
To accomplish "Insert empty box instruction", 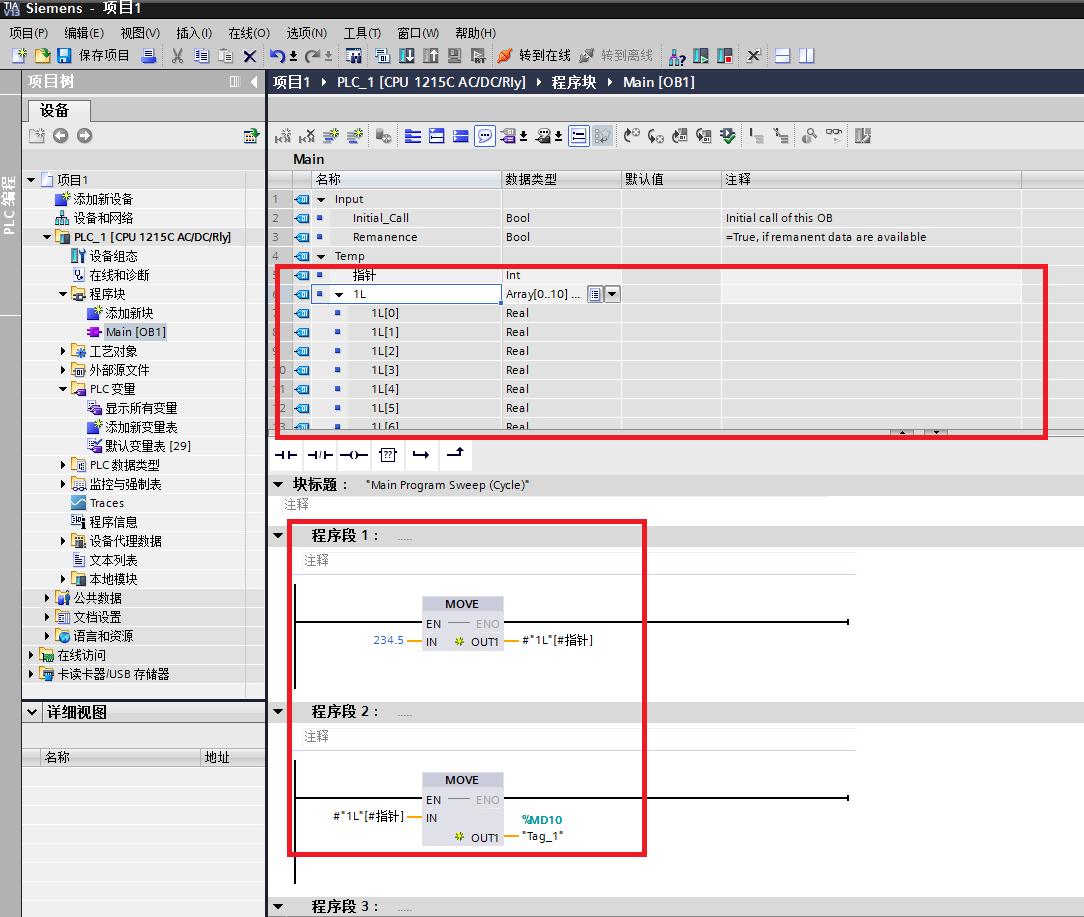I will click(x=388, y=455).
